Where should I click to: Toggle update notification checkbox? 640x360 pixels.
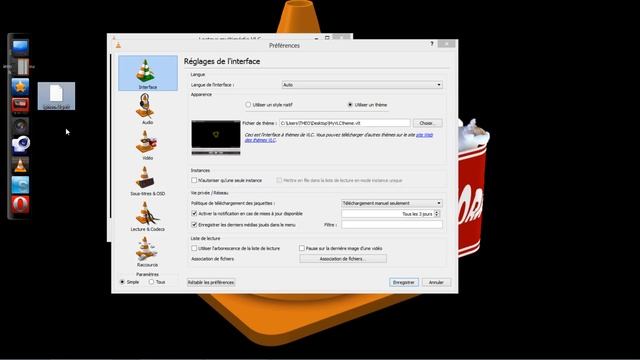[x=194, y=213]
